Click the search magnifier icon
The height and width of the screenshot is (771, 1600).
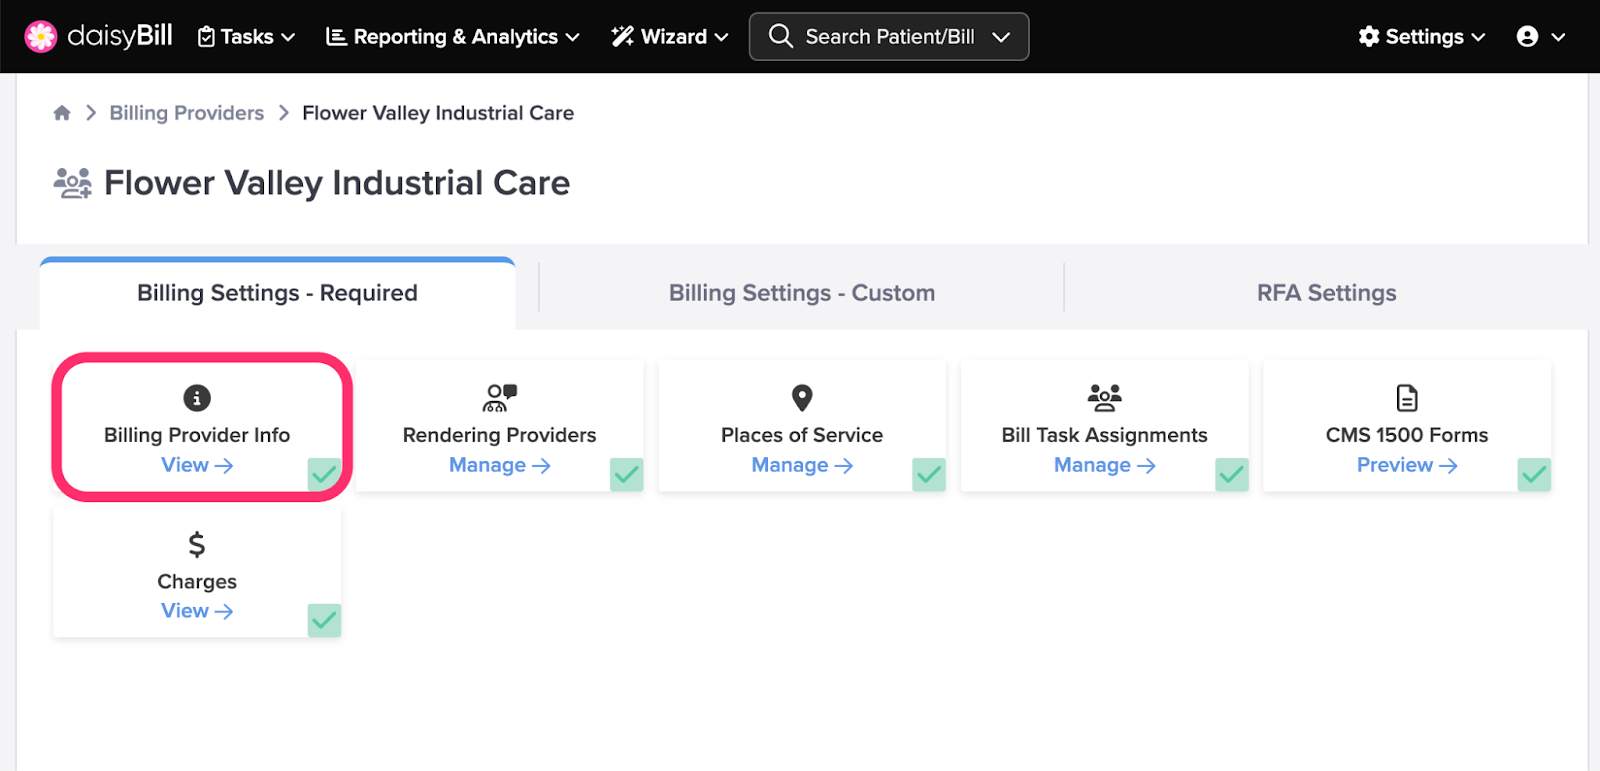[781, 36]
